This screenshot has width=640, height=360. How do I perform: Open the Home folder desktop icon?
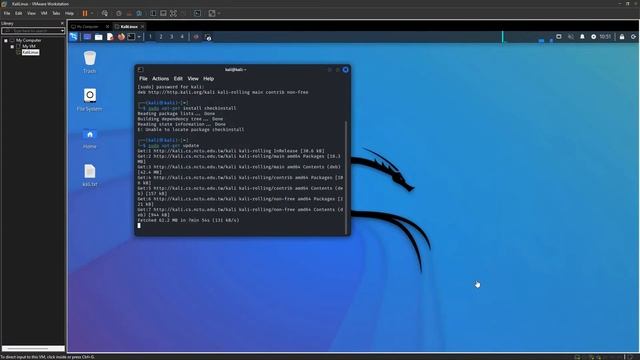click(x=90, y=138)
